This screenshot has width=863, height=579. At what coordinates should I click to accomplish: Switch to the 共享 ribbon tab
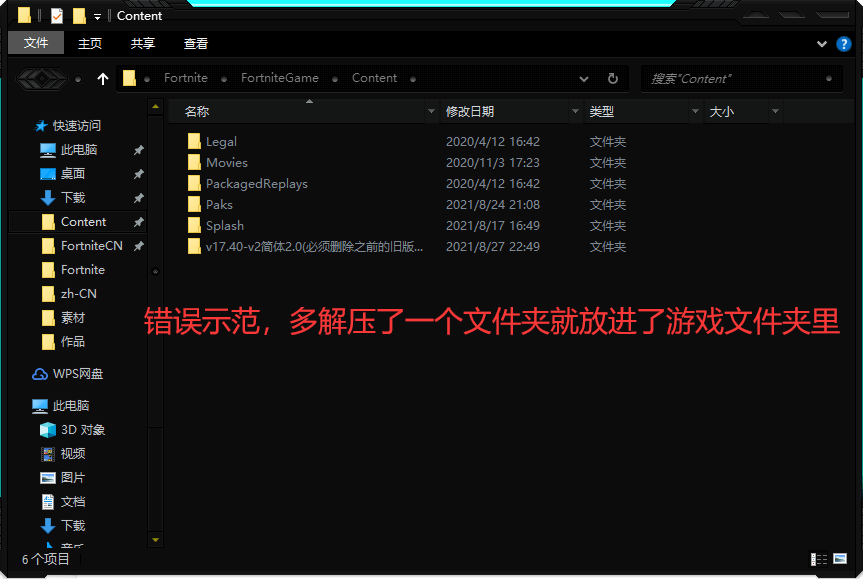143,43
